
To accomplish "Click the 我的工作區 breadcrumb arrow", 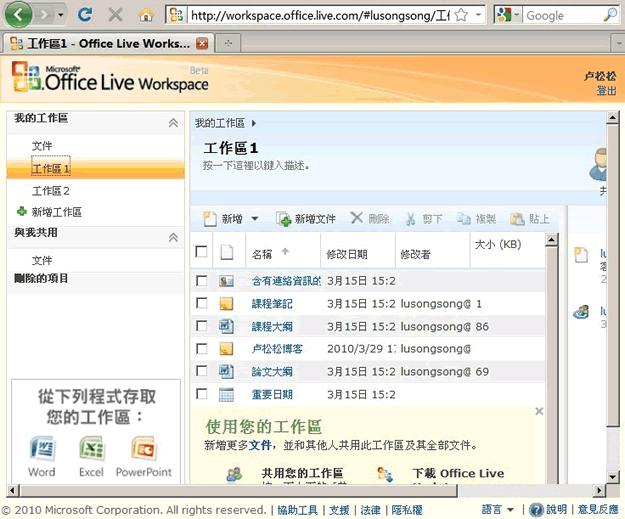I will click(x=254, y=123).
